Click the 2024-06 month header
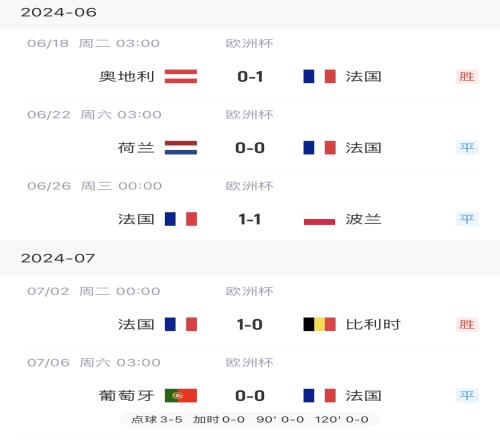The image size is (500, 440). tap(59, 13)
